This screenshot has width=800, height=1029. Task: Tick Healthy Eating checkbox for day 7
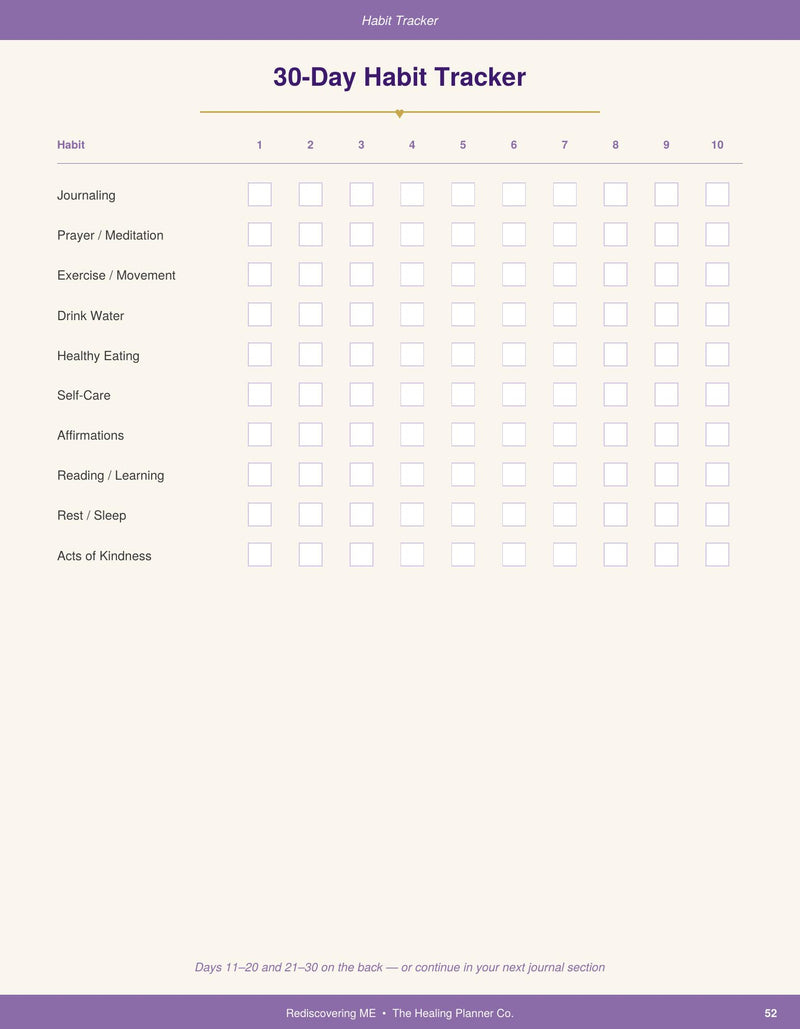pos(565,355)
